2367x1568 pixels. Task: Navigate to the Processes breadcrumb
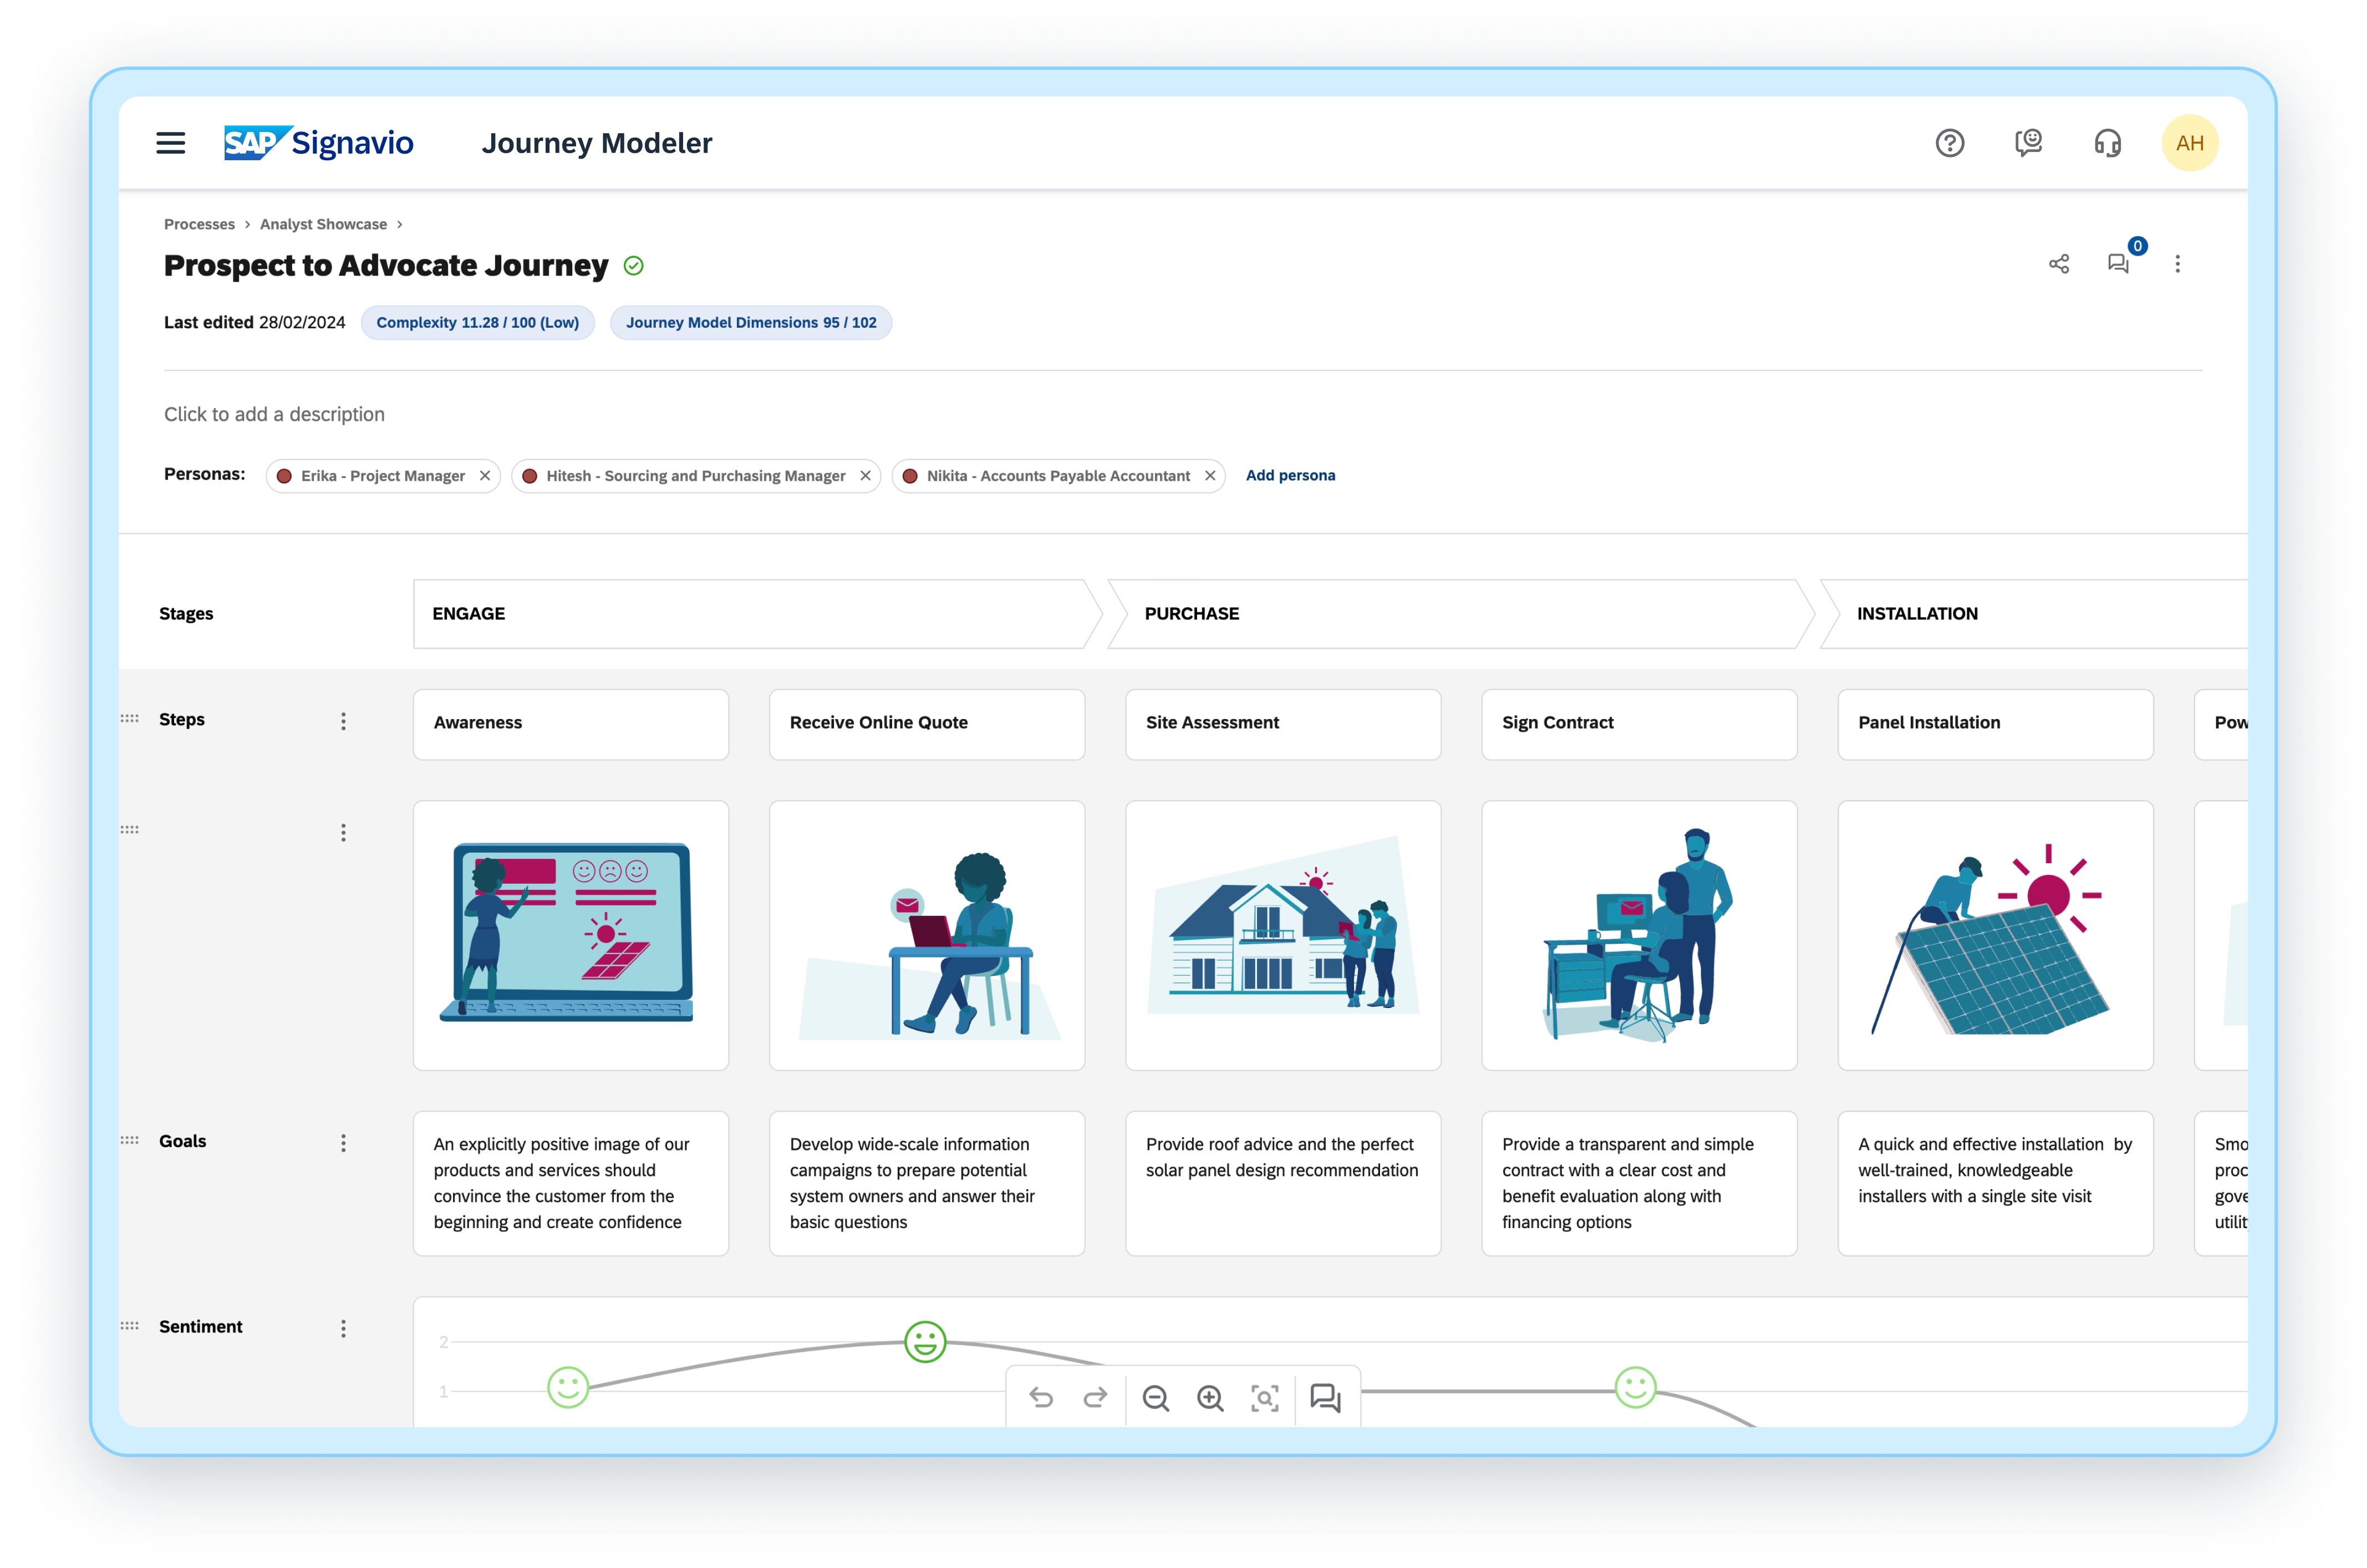(x=199, y=224)
